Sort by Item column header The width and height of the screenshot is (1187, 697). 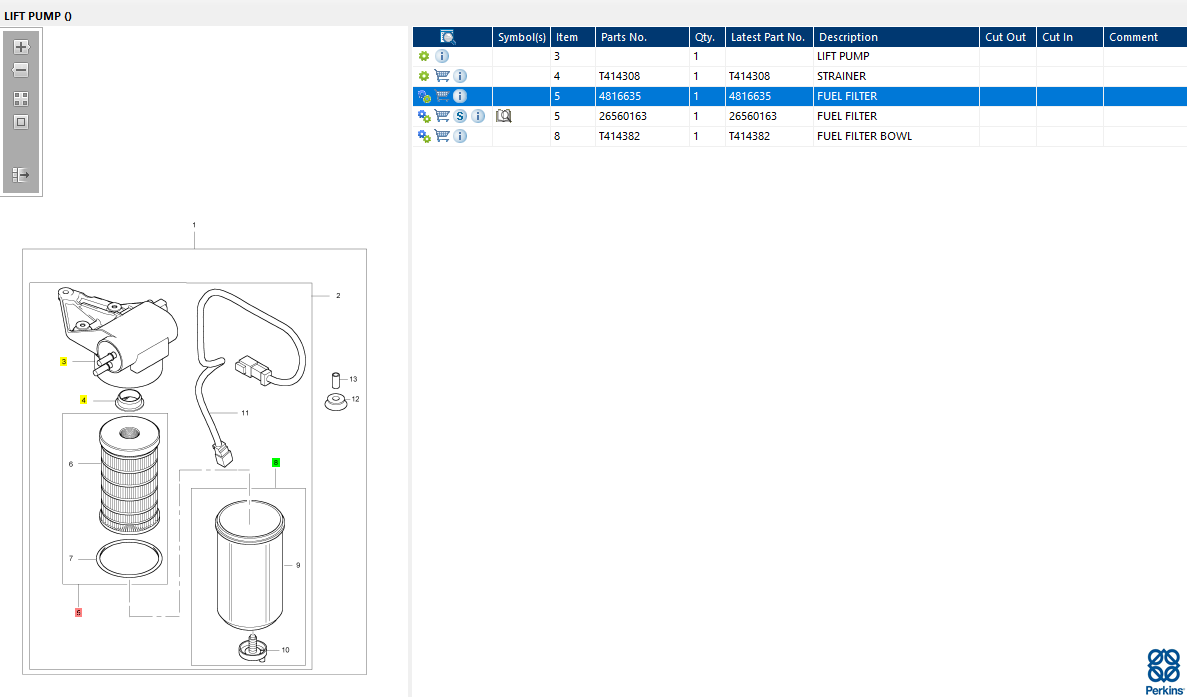(572, 37)
